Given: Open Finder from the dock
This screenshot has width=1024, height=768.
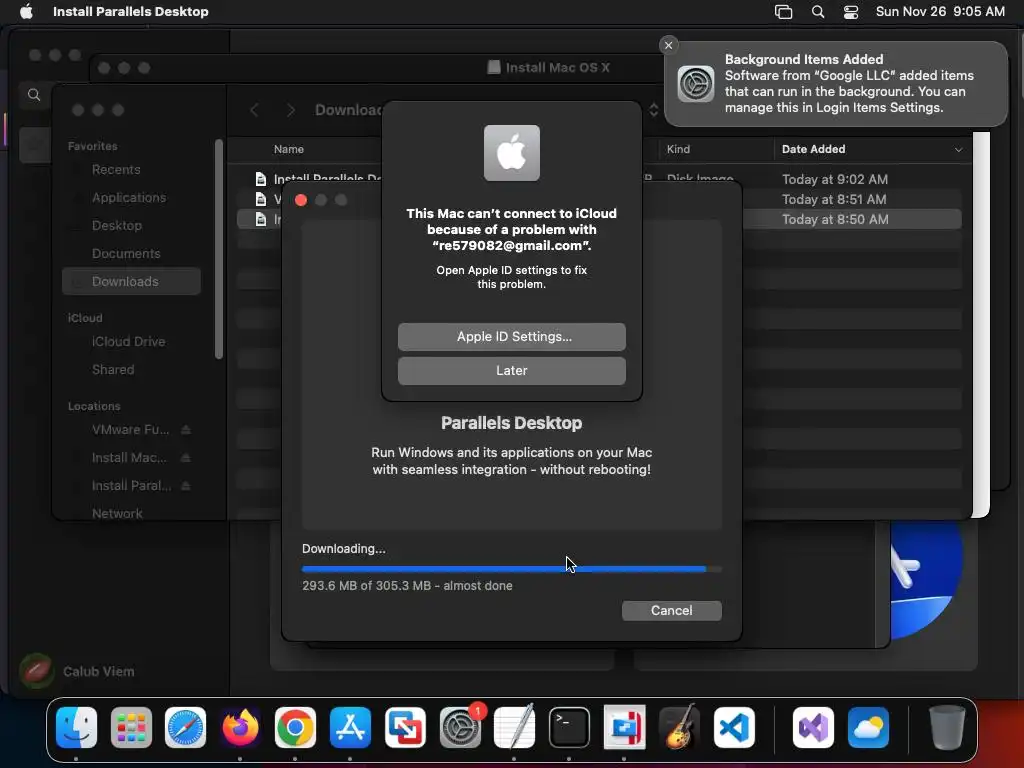Looking at the screenshot, I should pyautogui.click(x=76, y=727).
